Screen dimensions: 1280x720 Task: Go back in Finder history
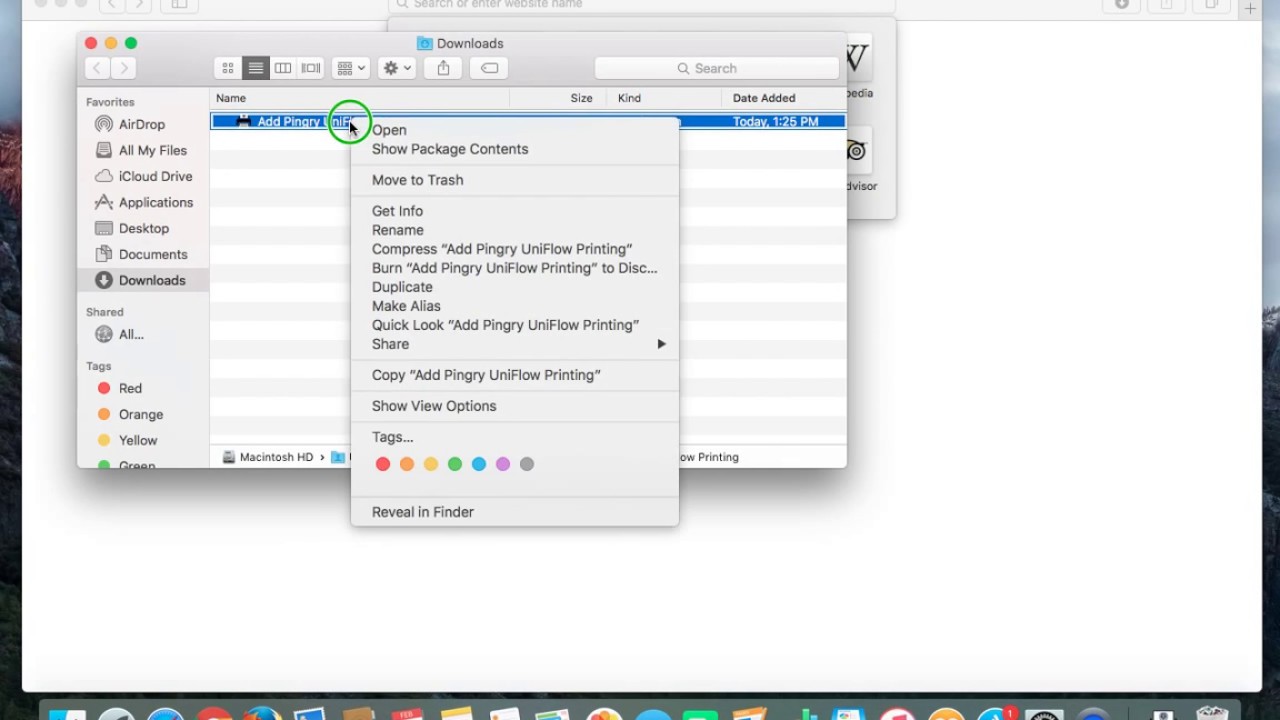pyautogui.click(x=97, y=68)
